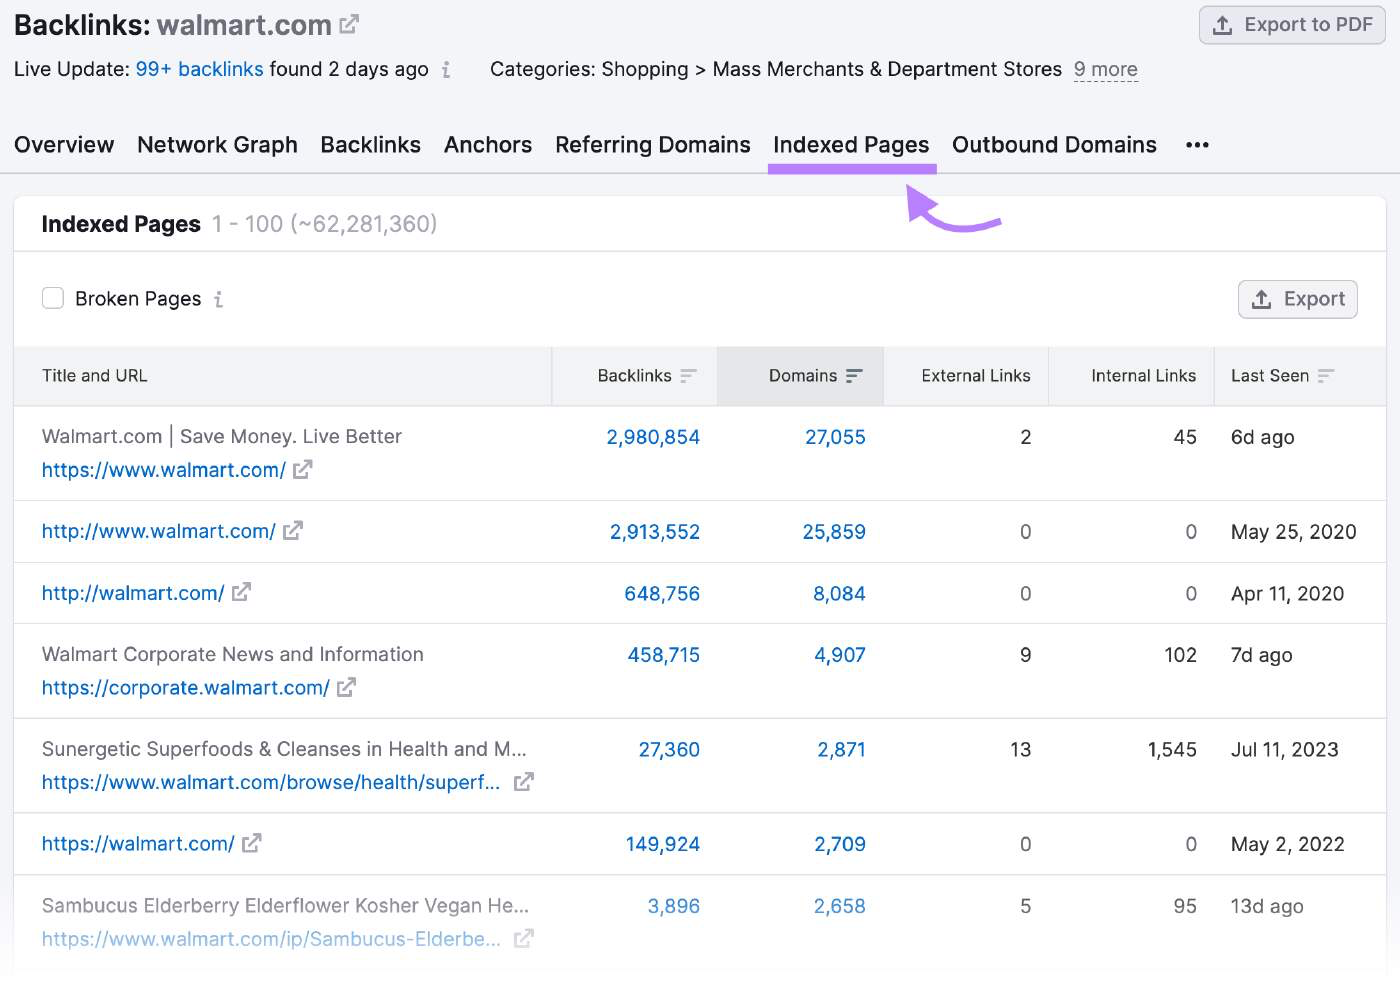1400x1005 pixels.
Task: Open corporate.walmart.com via its external link icon
Action: (x=346, y=688)
